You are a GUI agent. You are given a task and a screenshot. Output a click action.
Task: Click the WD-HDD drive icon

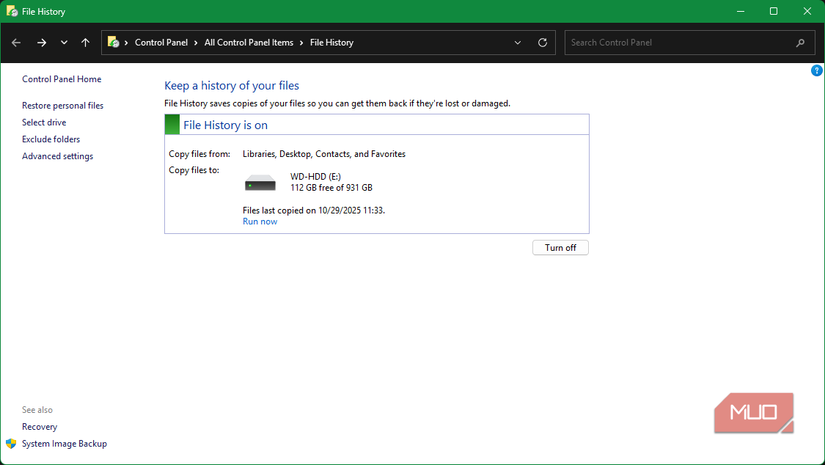260,183
